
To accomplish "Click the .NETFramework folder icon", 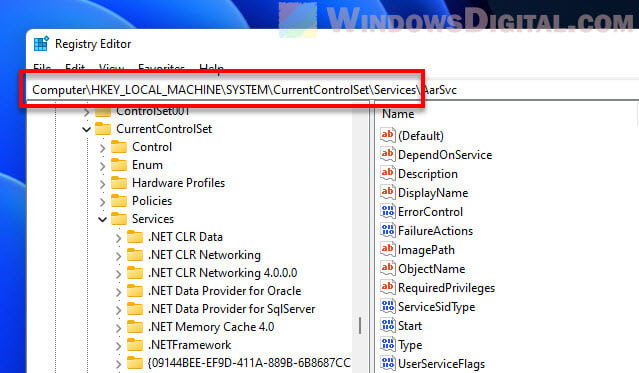I will 135,345.
